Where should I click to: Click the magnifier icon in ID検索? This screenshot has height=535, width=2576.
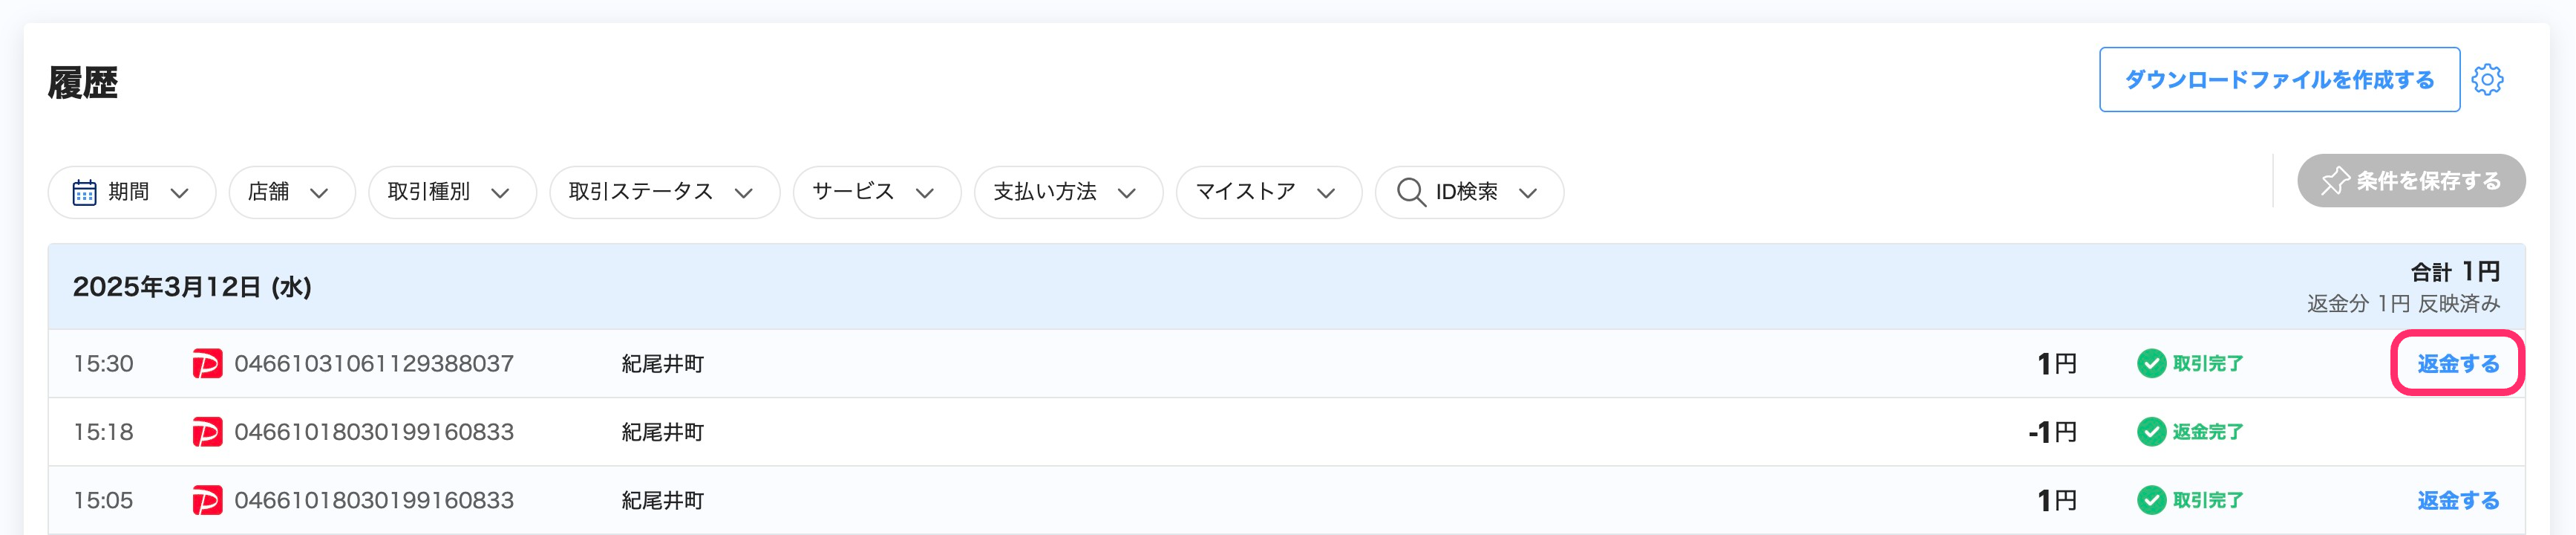[x=1411, y=192]
